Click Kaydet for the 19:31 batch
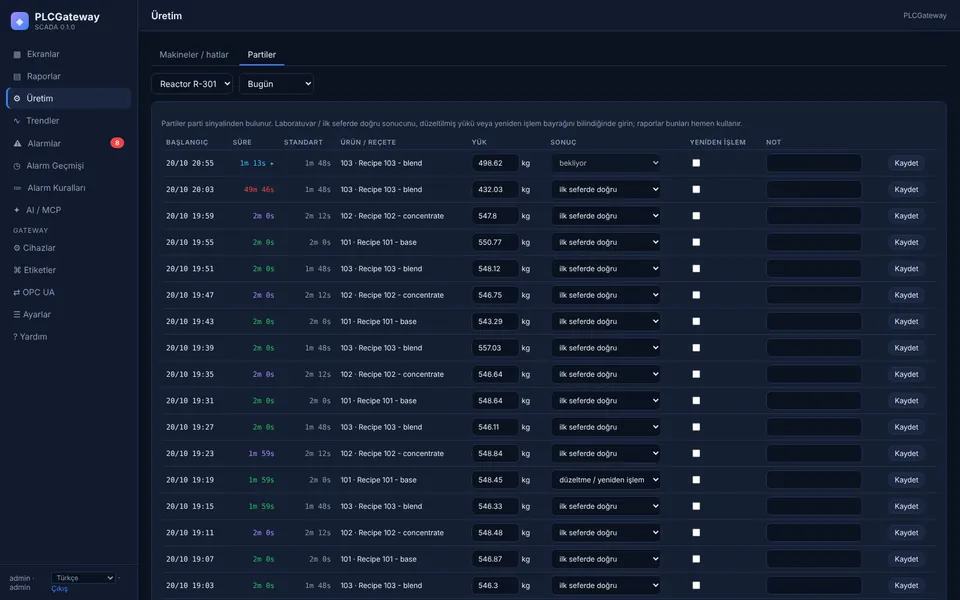This screenshot has width=960, height=600. pos(906,400)
